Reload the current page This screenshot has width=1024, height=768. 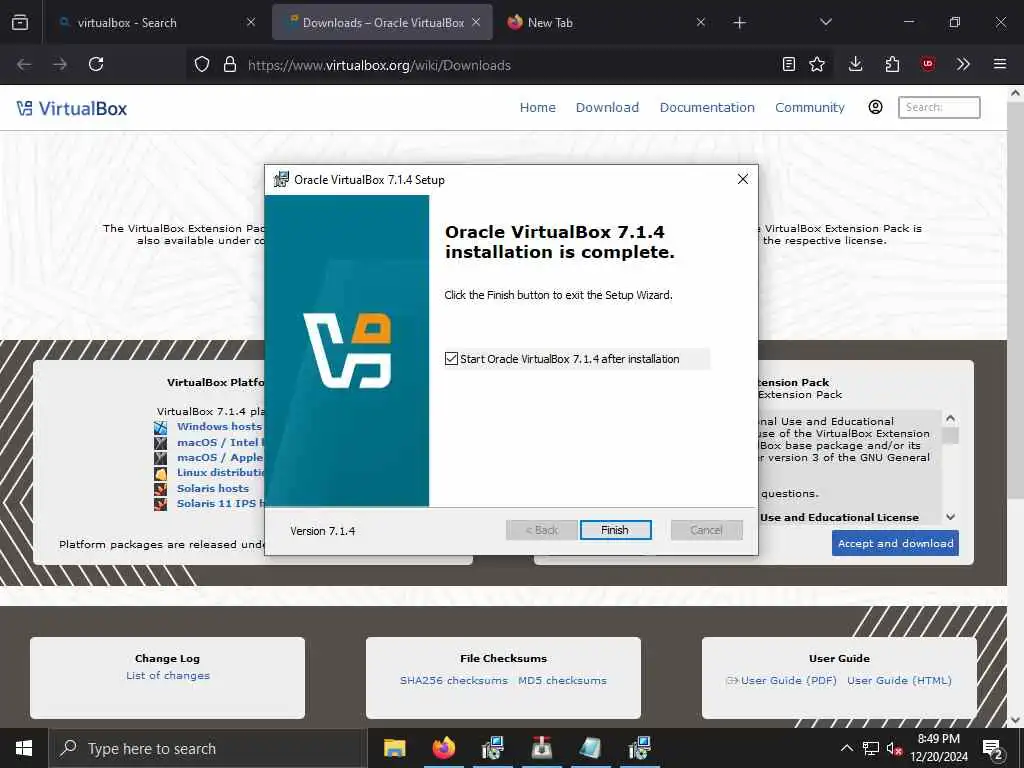[96, 65]
